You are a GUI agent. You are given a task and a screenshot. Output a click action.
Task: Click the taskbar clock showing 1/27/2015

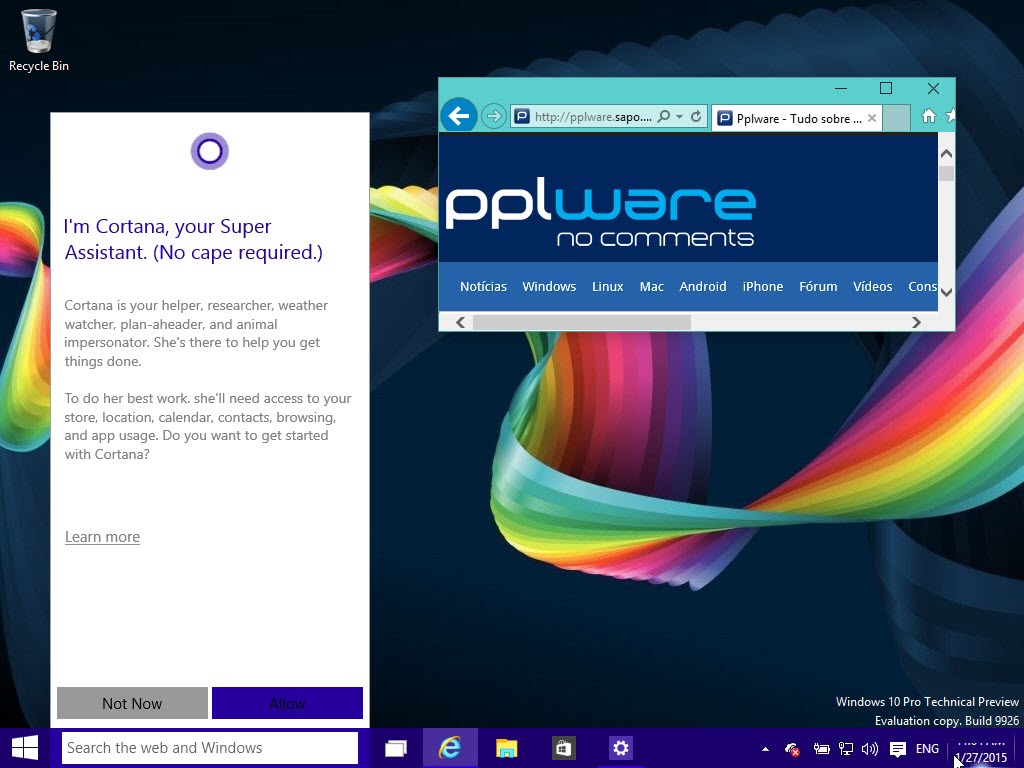(x=982, y=750)
